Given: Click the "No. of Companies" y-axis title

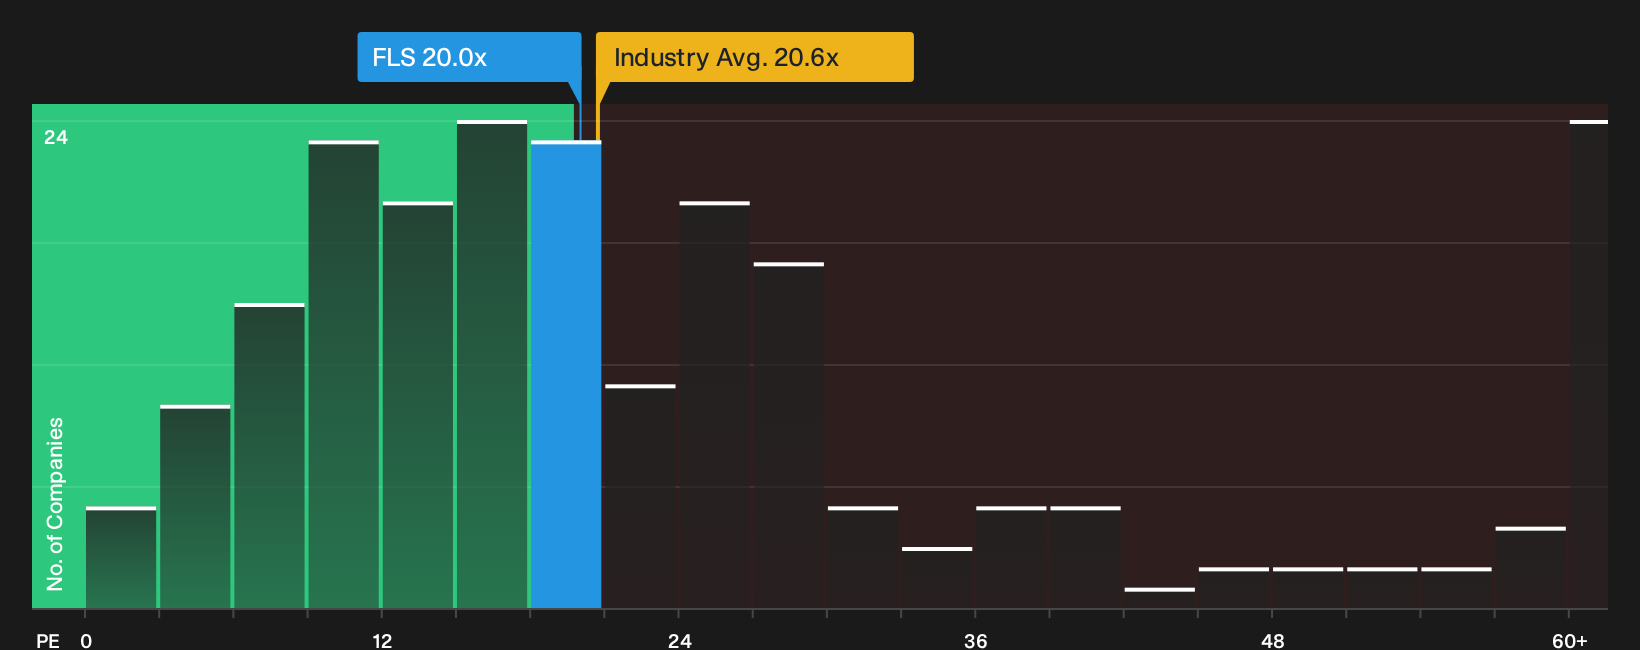Looking at the screenshot, I should (x=55, y=504).
